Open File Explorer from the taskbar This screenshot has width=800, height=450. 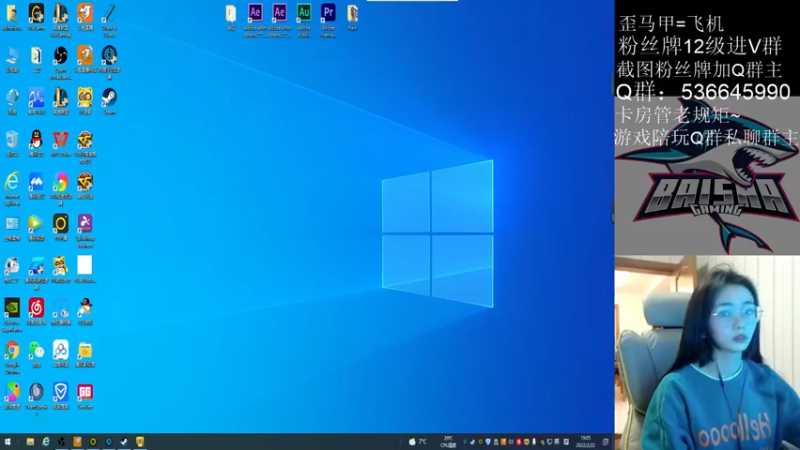click(x=30, y=442)
